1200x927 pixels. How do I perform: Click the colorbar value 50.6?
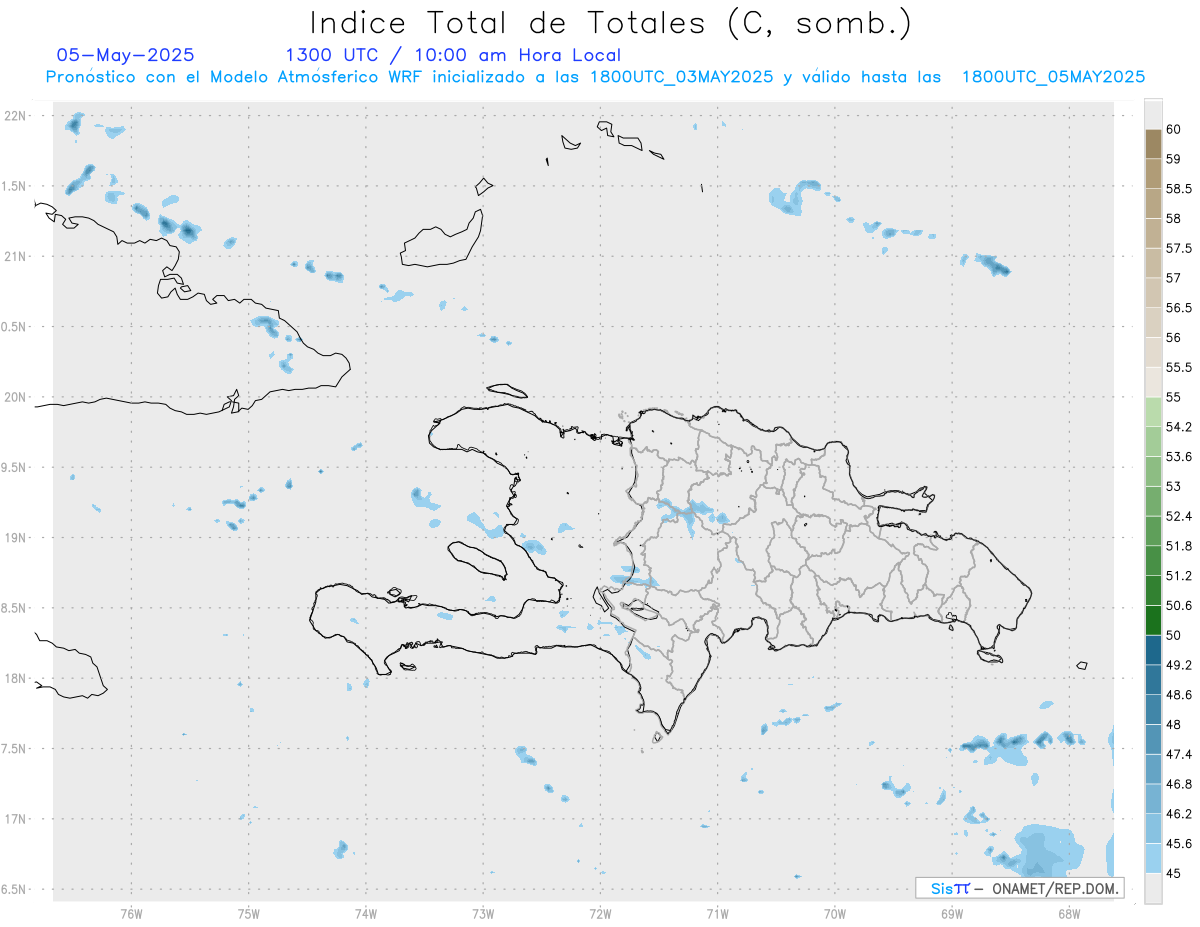(x=1178, y=606)
